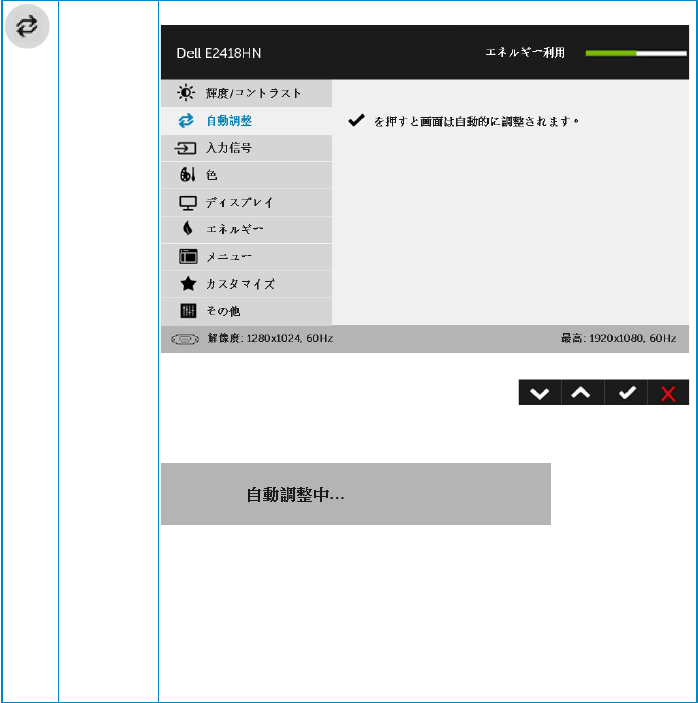The width and height of the screenshot is (698, 703).
Task: Click the Dell E2418HN title text
Action: (219, 53)
